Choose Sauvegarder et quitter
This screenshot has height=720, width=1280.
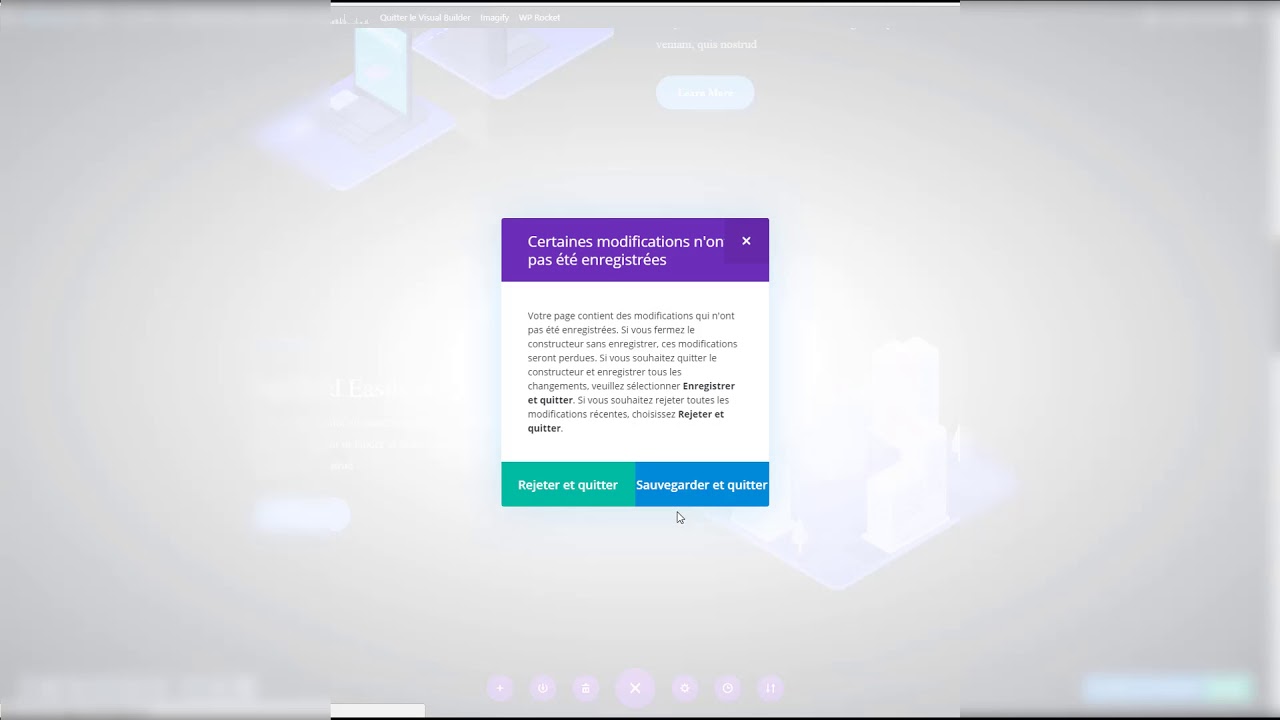(702, 485)
